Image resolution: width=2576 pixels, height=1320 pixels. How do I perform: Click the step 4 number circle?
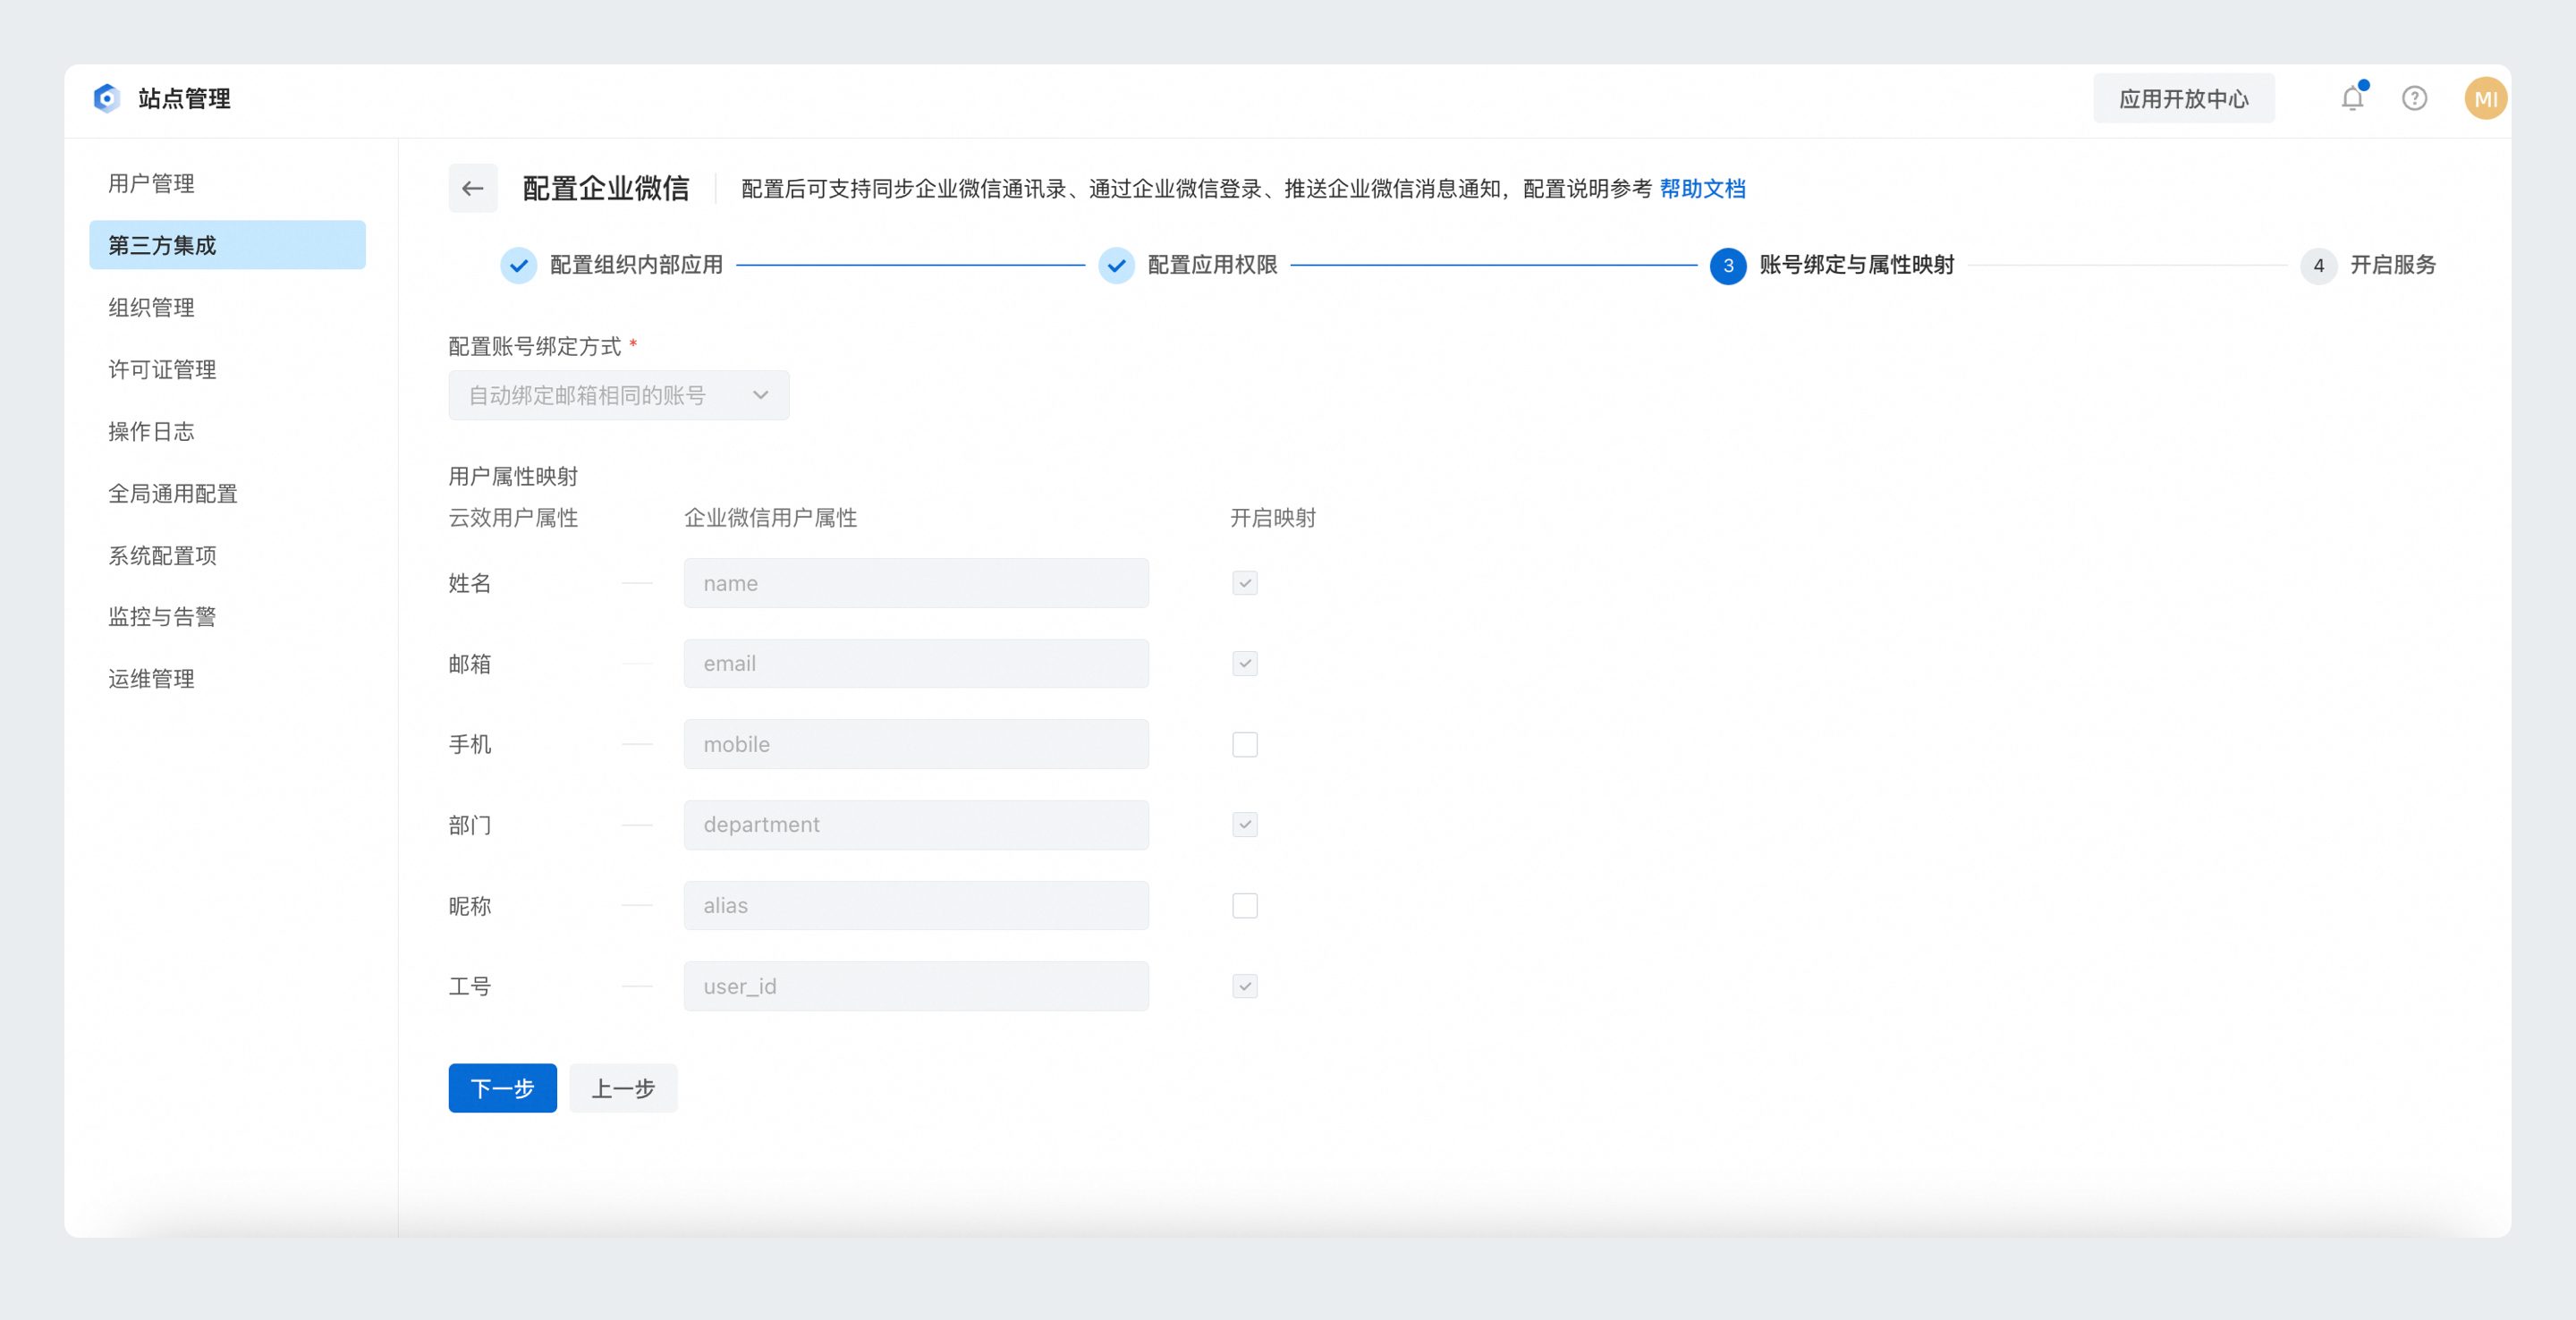[x=2318, y=265]
